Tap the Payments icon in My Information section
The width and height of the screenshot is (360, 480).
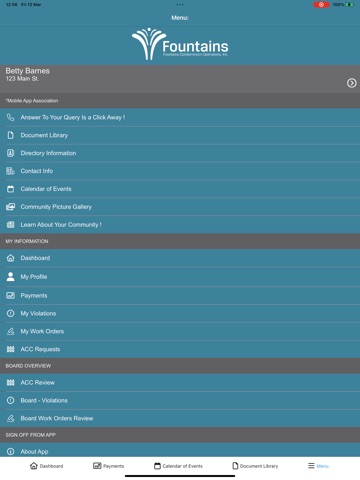11,295
